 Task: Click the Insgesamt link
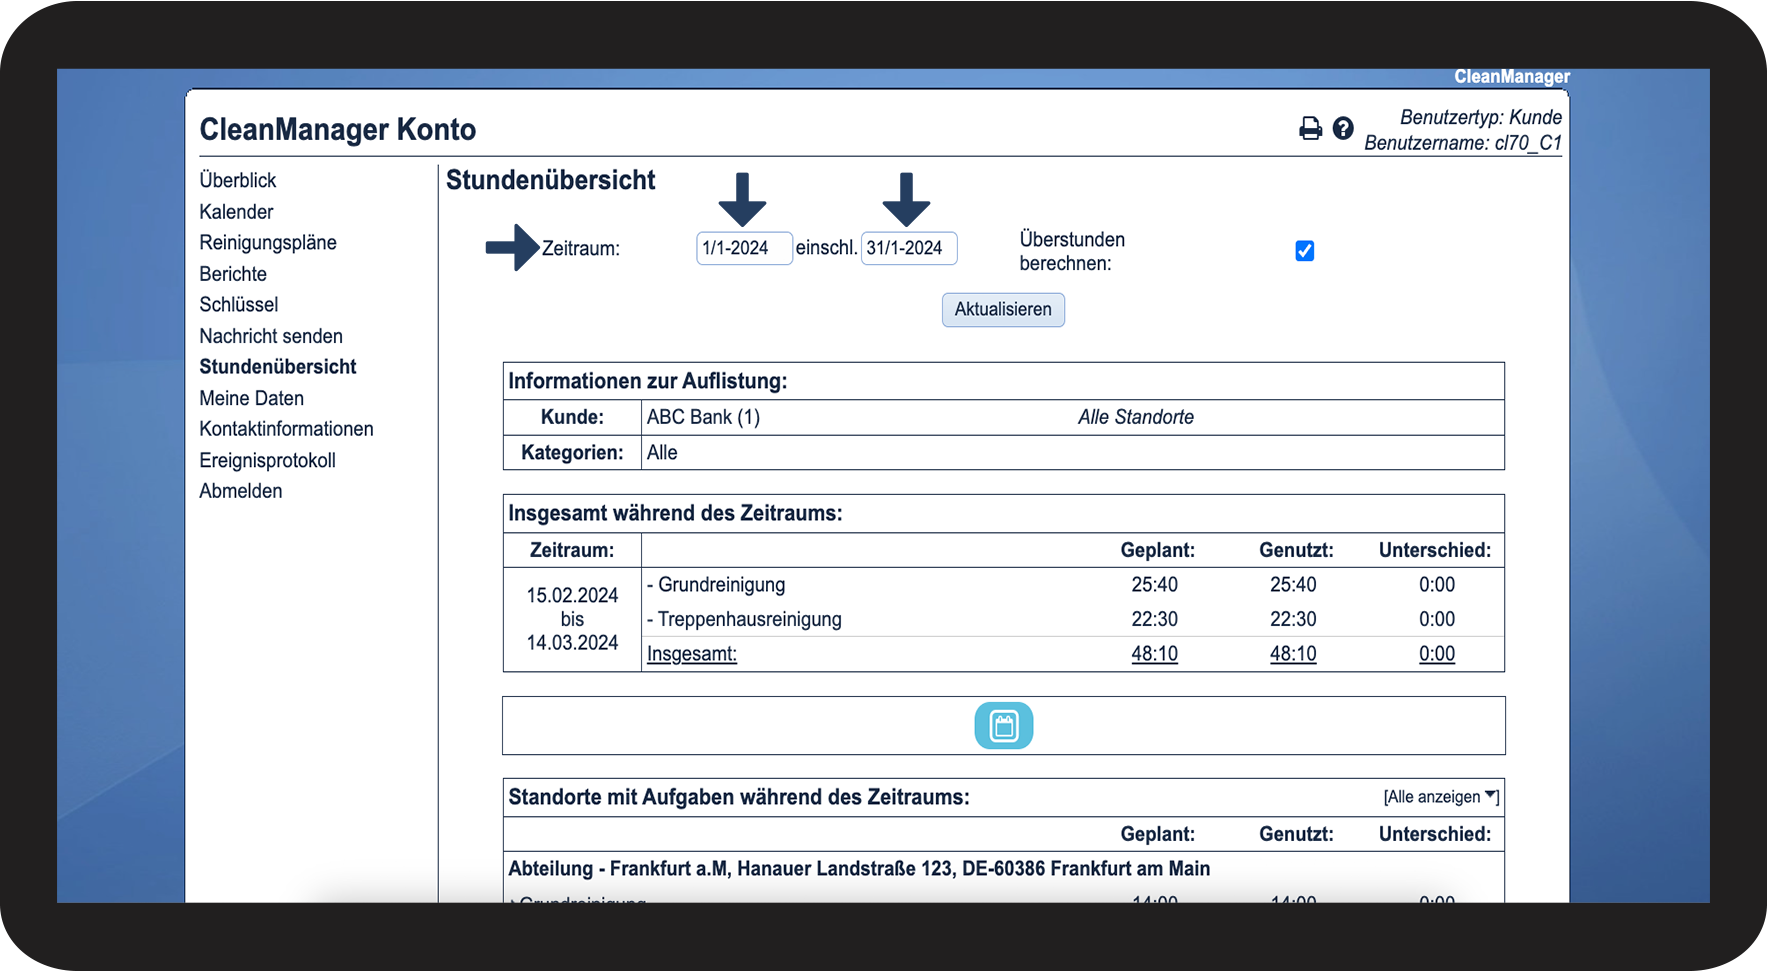[x=691, y=654]
